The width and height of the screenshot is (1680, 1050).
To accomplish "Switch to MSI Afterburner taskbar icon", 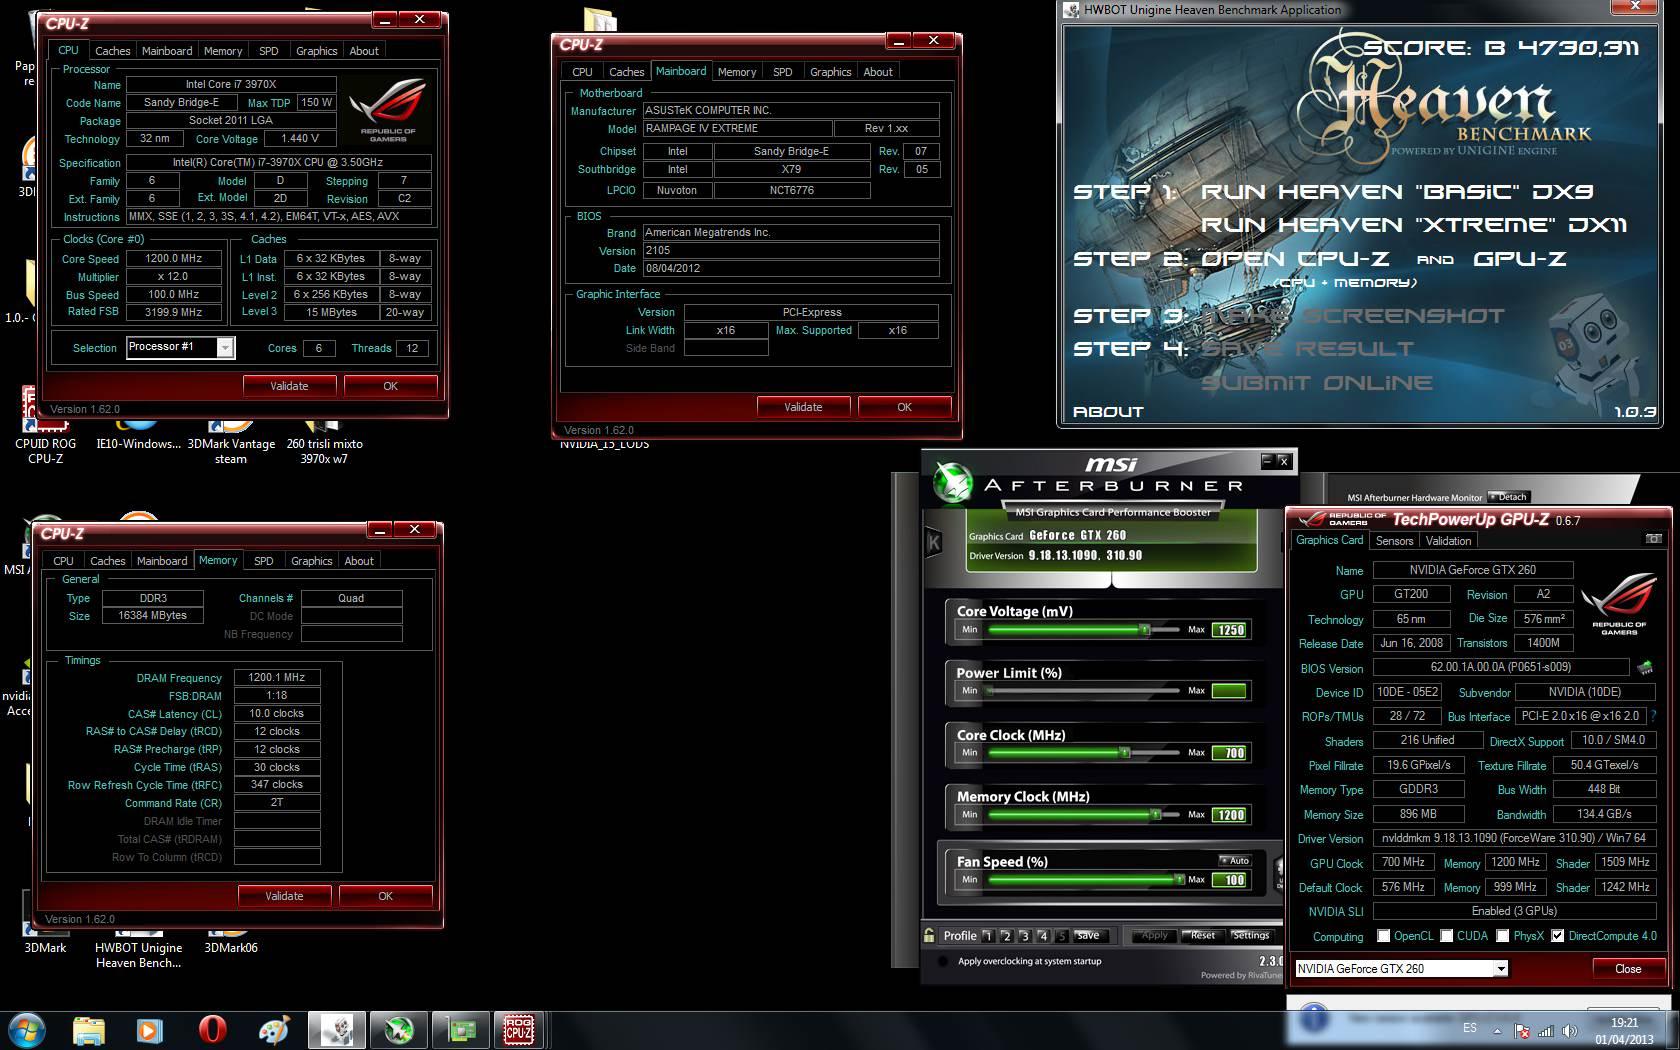I will coord(399,1030).
